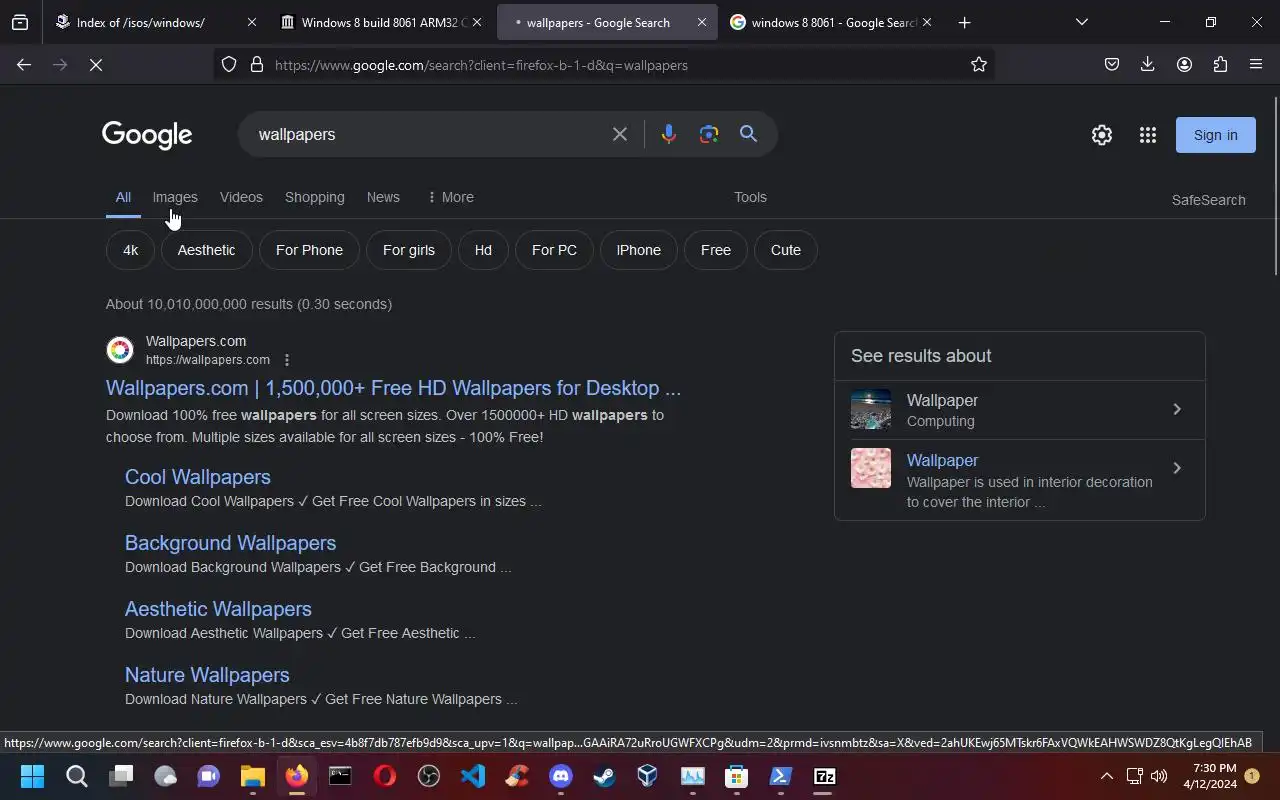Open the Nature Wallpapers sitelink
1280x800 pixels.
[207, 675]
